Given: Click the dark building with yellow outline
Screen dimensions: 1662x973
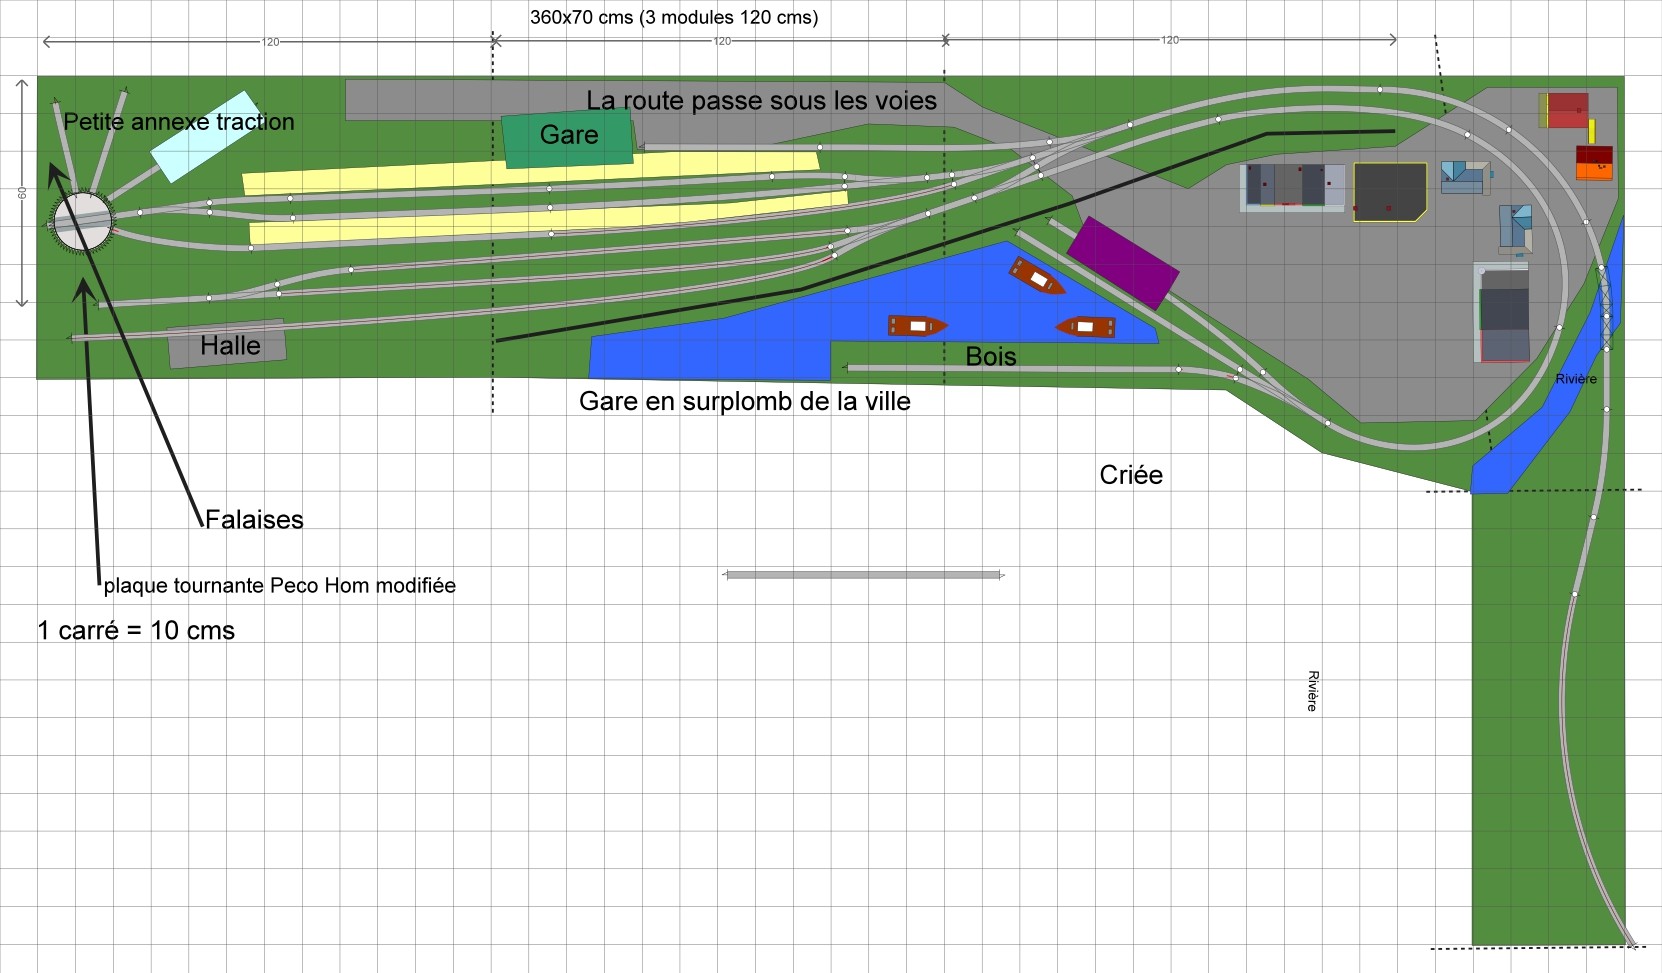Looking at the screenshot, I should (x=1389, y=190).
